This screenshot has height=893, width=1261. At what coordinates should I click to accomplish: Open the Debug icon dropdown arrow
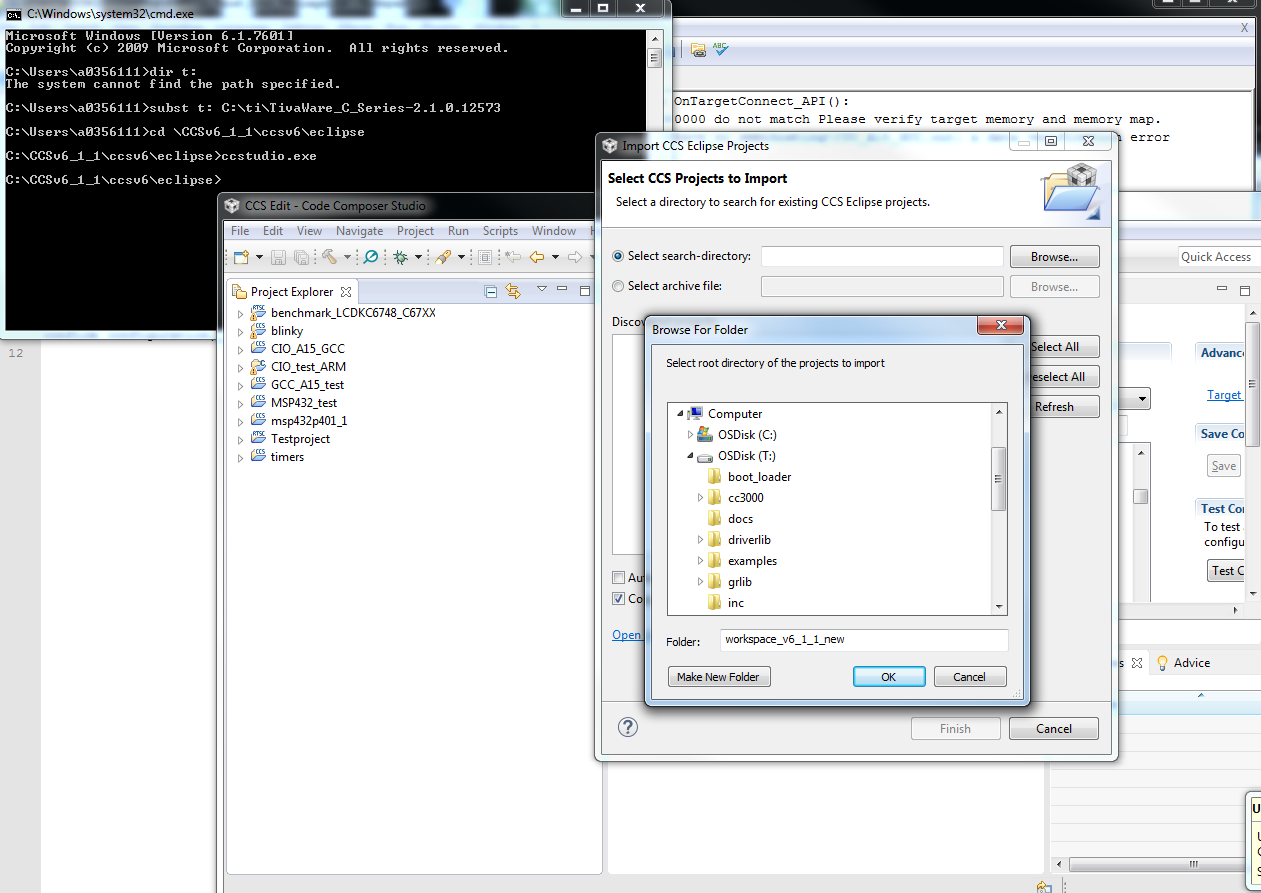(417, 258)
